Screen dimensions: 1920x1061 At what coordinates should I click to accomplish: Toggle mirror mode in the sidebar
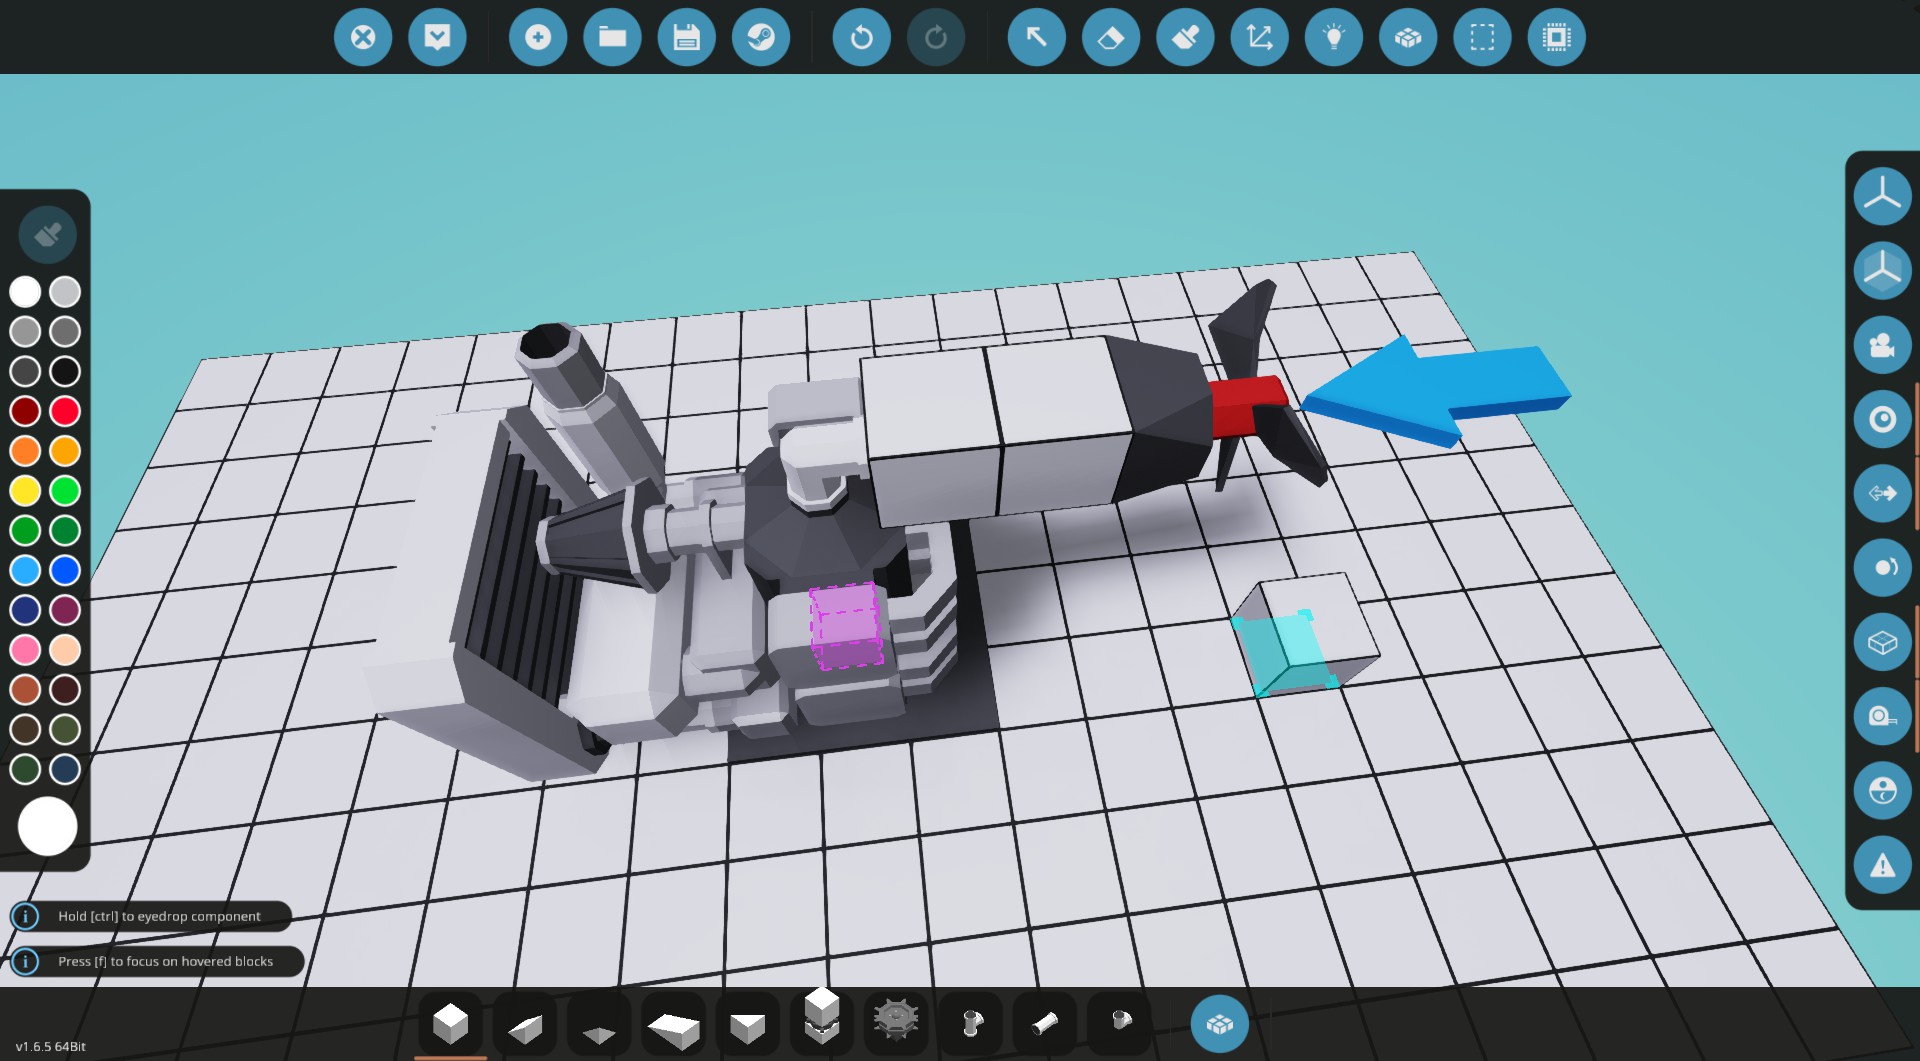coord(1883,493)
